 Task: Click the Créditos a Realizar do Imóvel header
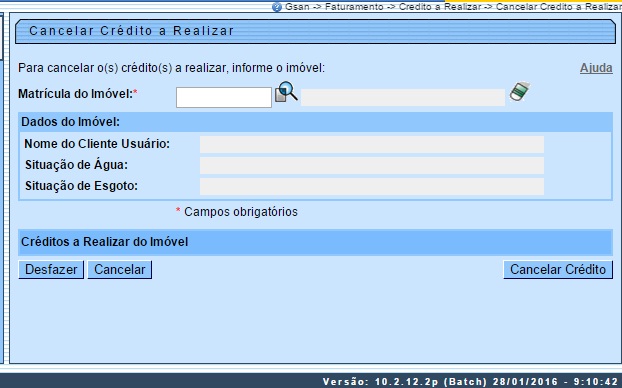click(315, 242)
